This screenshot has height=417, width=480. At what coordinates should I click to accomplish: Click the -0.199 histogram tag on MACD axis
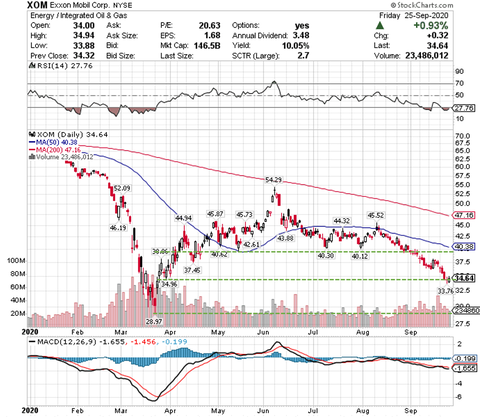(464, 359)
